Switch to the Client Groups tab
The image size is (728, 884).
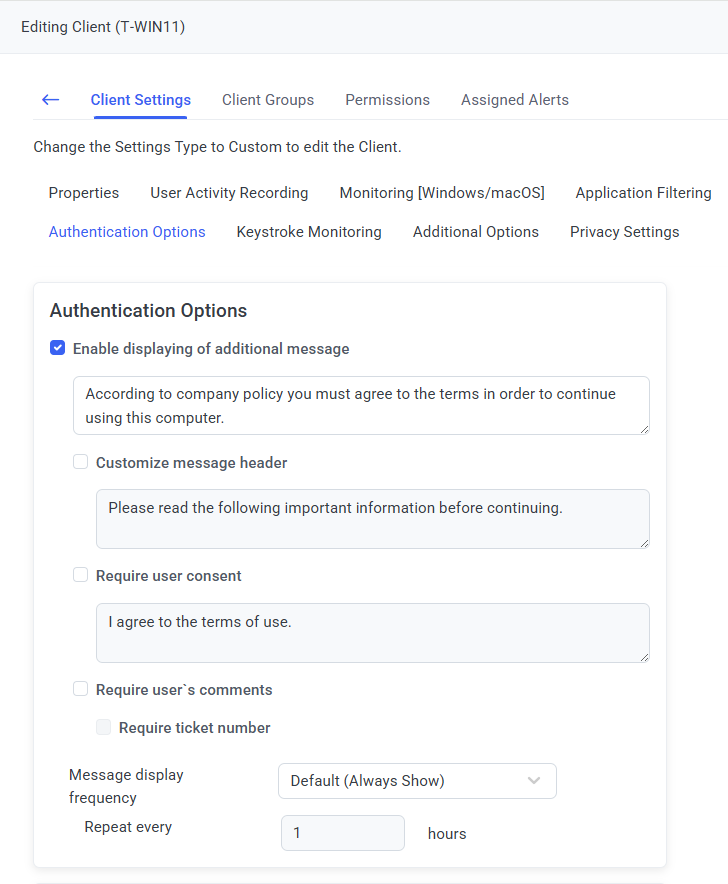click(268, 100)
